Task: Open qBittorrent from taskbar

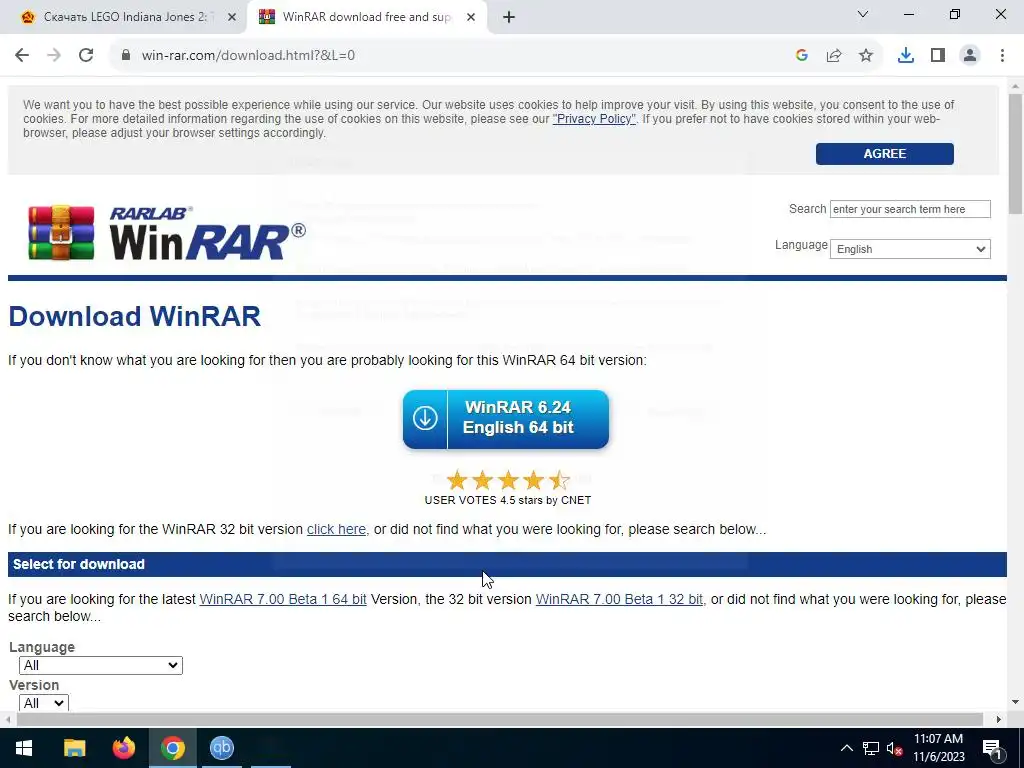Action: point(222,748)
